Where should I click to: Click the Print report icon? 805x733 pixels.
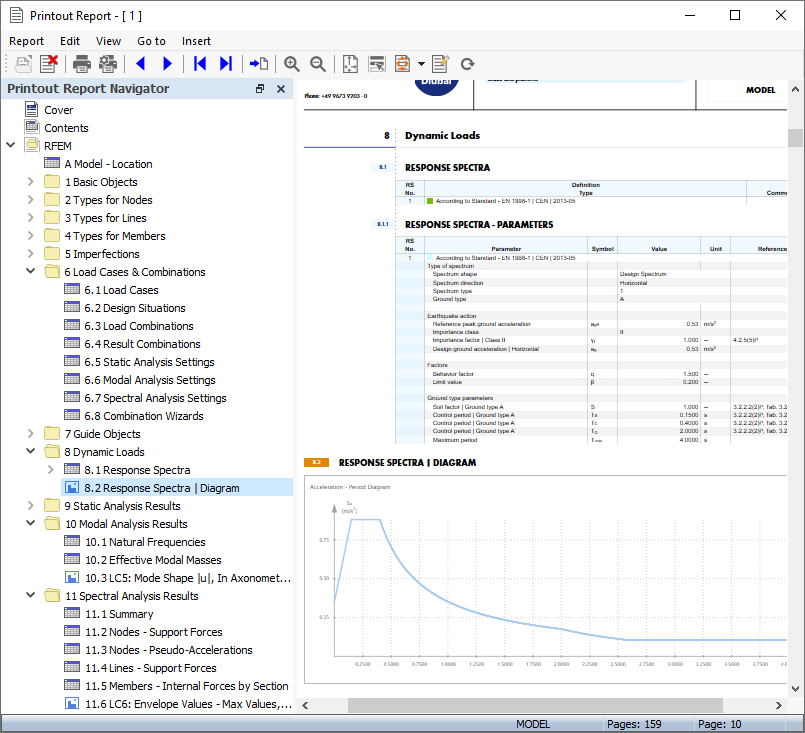pyautogui.click(x=82, y=64)
